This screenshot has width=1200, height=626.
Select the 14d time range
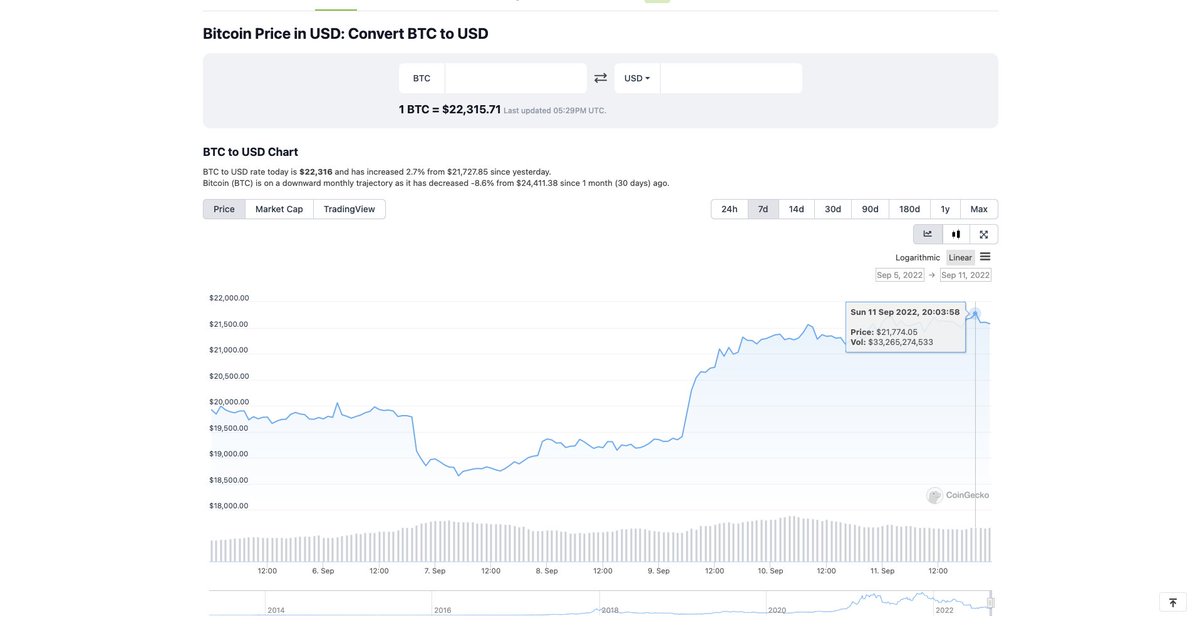(796, 209)
